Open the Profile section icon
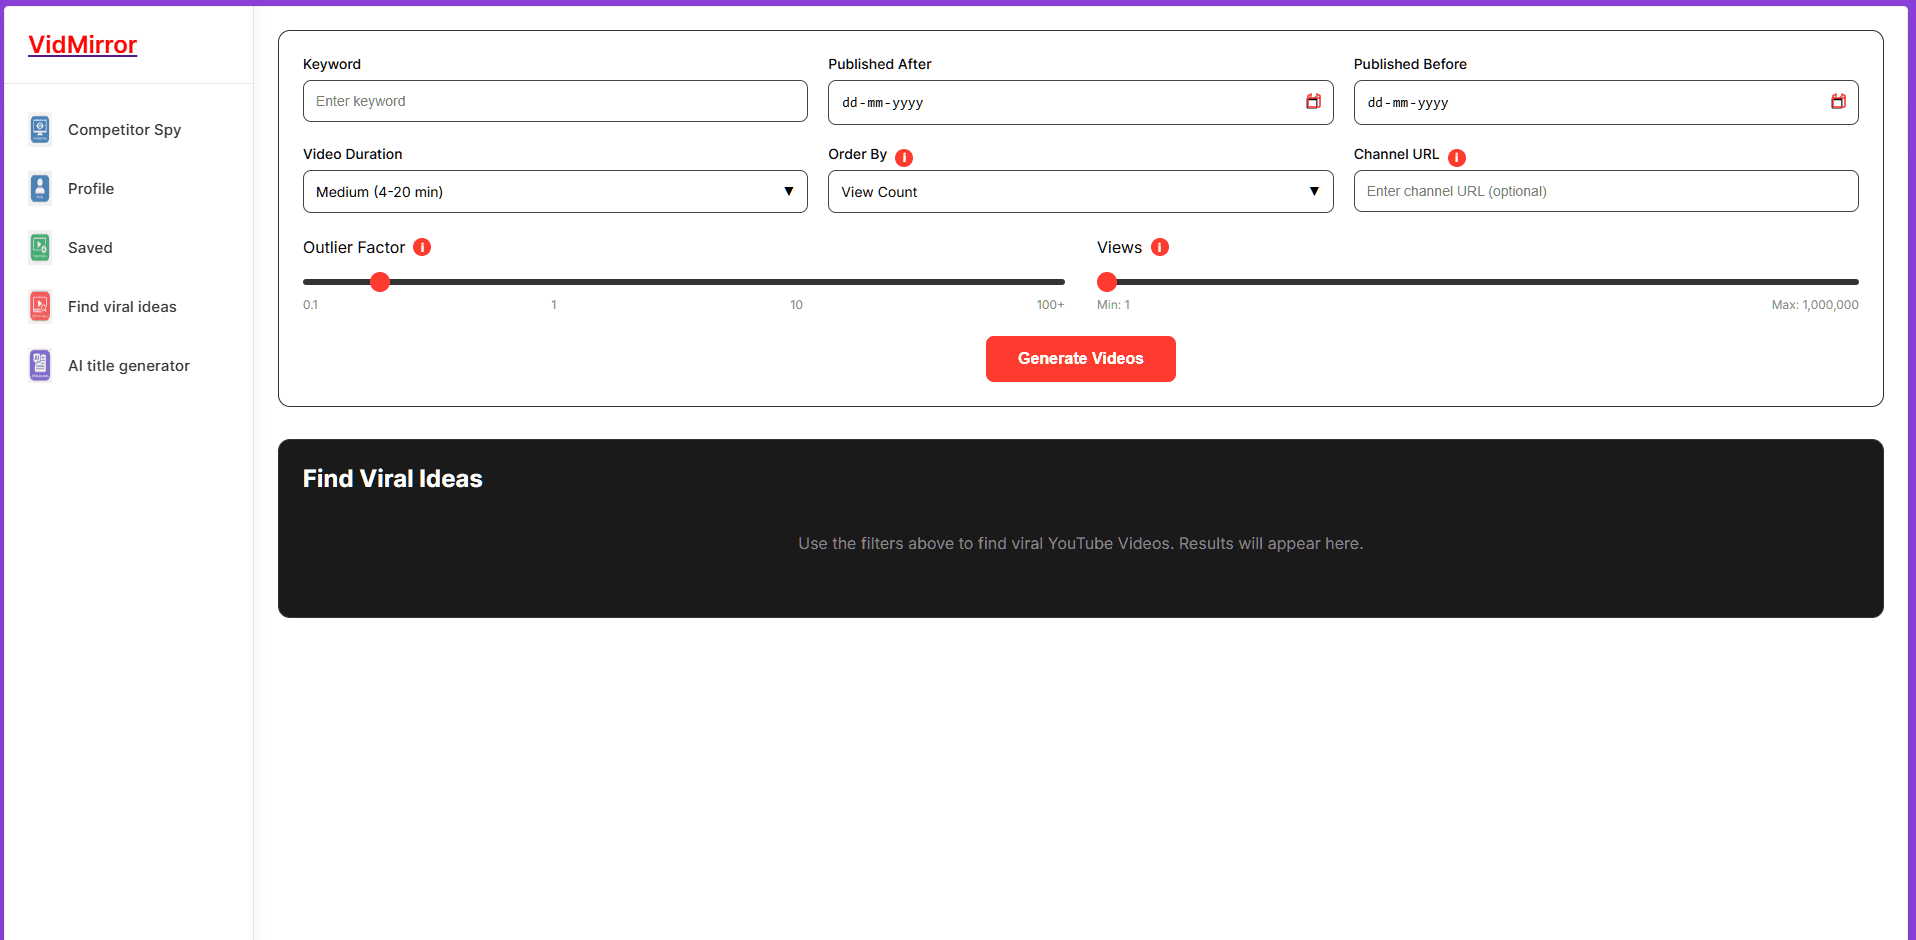 click(x=39, y=188)
